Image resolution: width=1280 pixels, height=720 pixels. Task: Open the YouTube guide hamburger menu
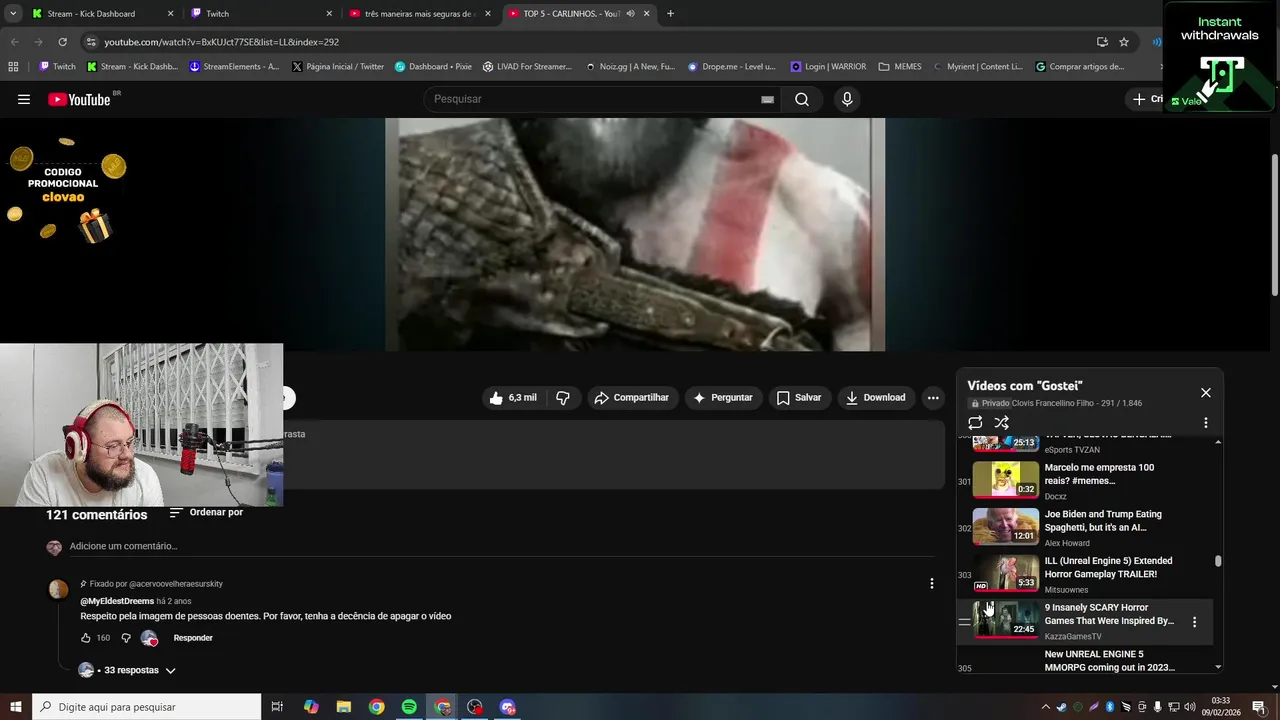pyautogui.click(x=24, y=99)
